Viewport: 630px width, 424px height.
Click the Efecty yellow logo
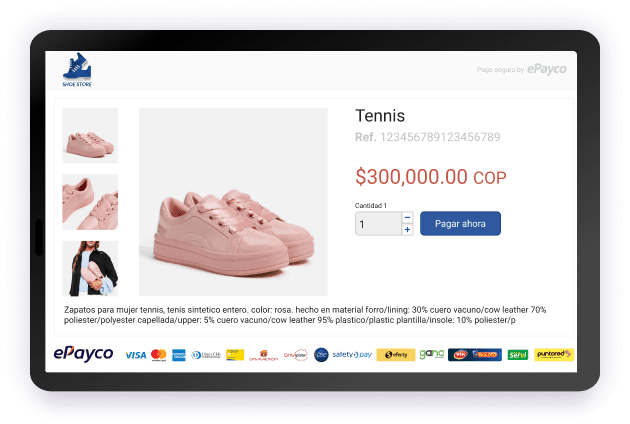396,354
